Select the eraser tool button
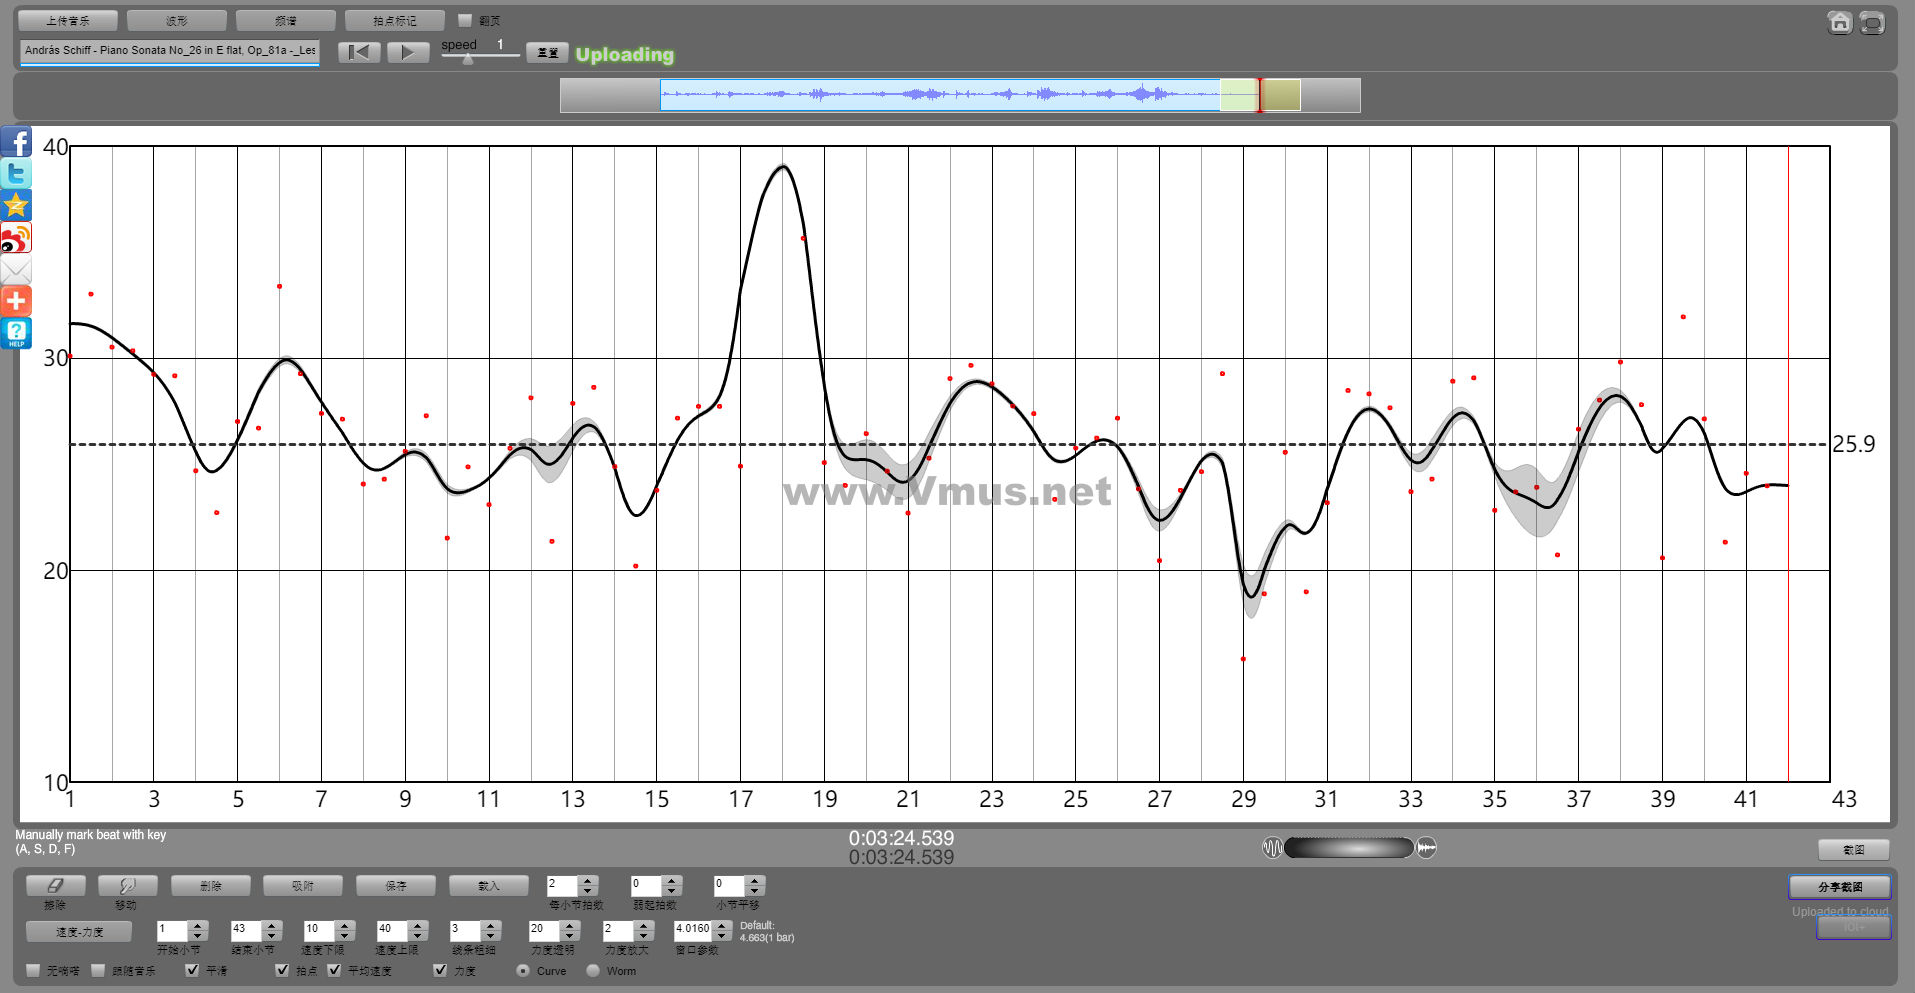 point(55,886)
